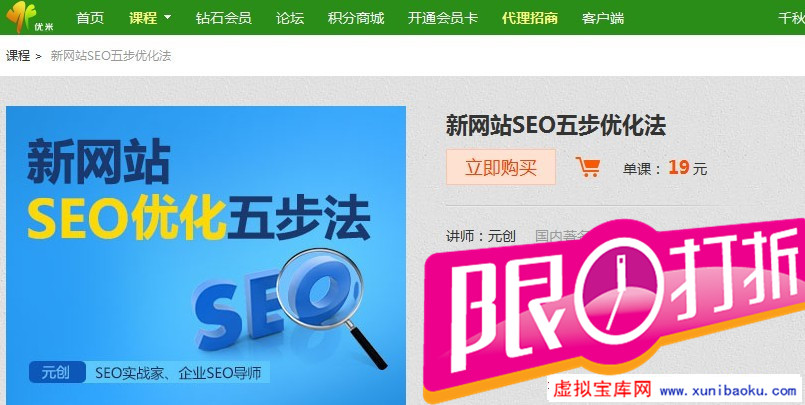This screenshot has width=805, height=405.
Task: Open the 开通会员卡 menu item
Action: (443, 18)
